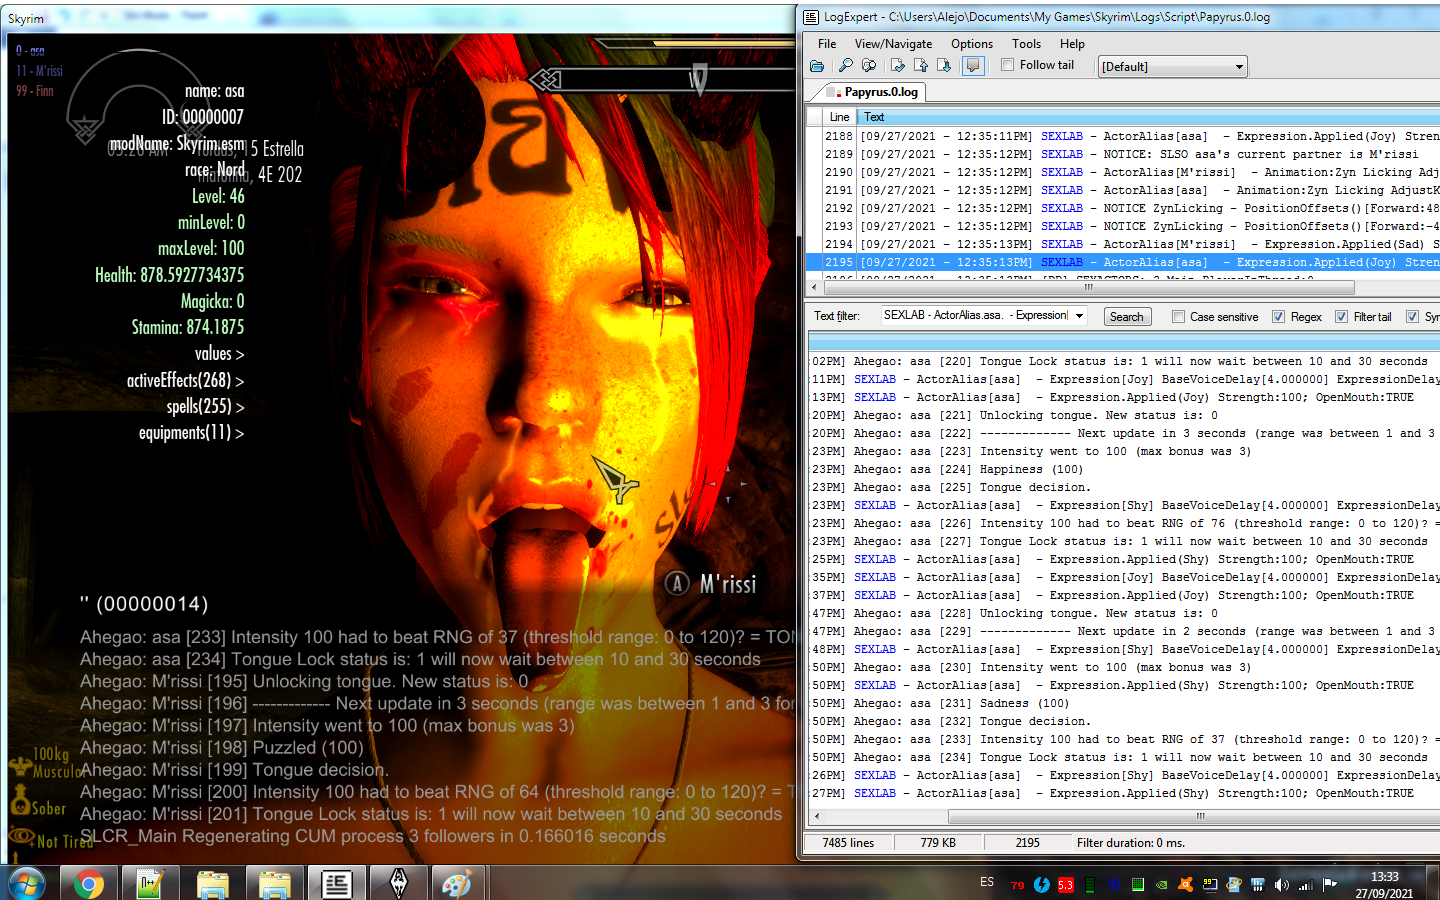Open second file explorer folder taskbar icon
Image resolution: width=1440 pixels, height=900 pixels.
(x=274, y=884)
